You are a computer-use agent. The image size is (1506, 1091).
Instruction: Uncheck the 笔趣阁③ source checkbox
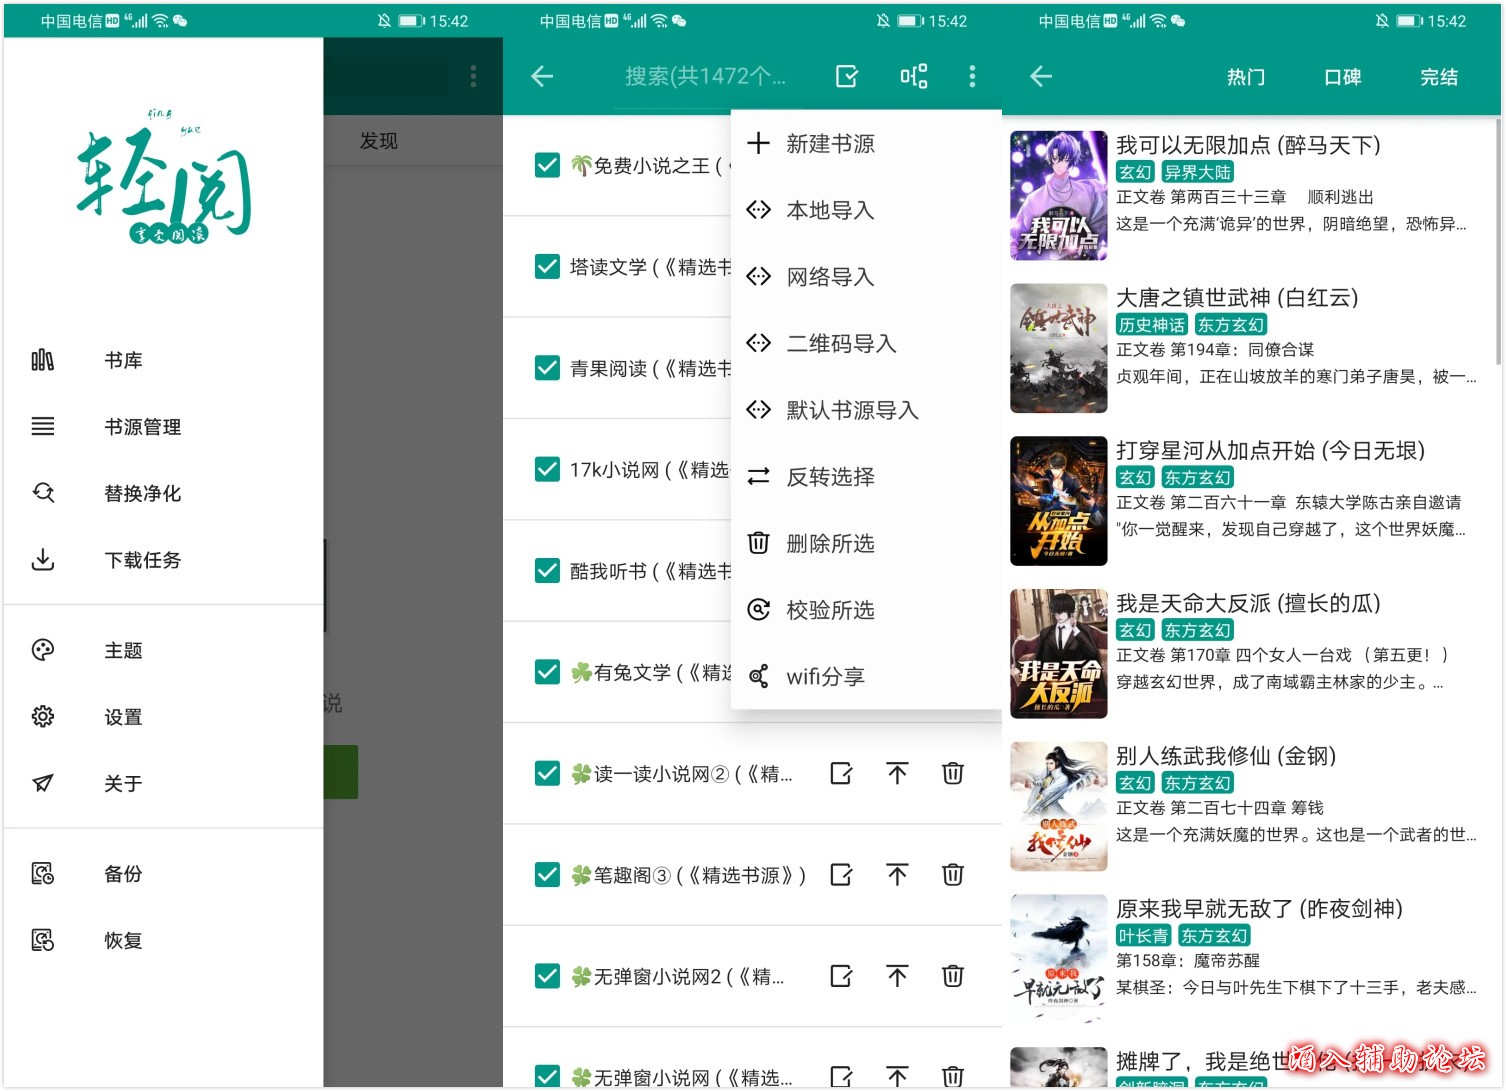[547, 875]
